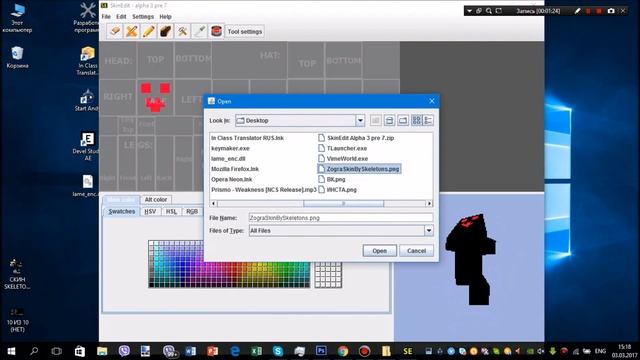Open Chrome from the taskbar
Viewport: 640px width, 360px height.
click(343, 351)
